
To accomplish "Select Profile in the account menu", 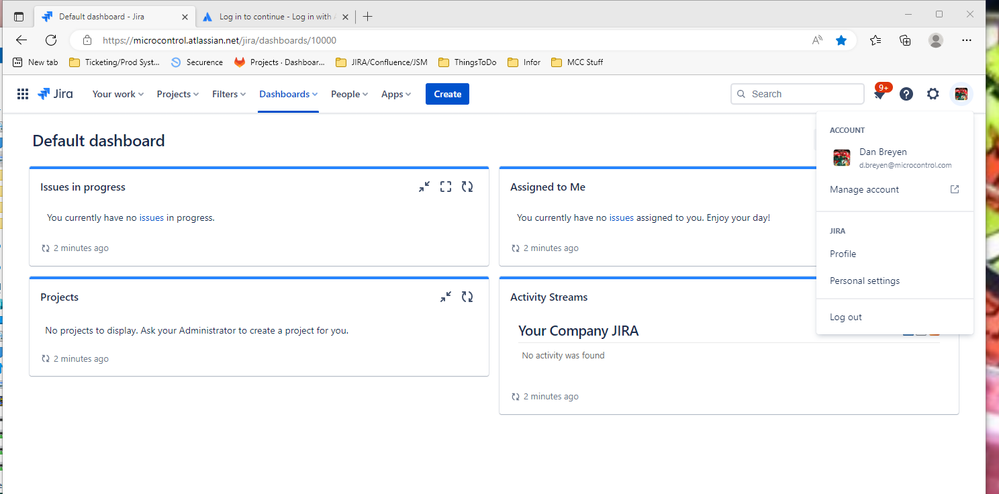I will pyautogui.click(x=895, y=254).
